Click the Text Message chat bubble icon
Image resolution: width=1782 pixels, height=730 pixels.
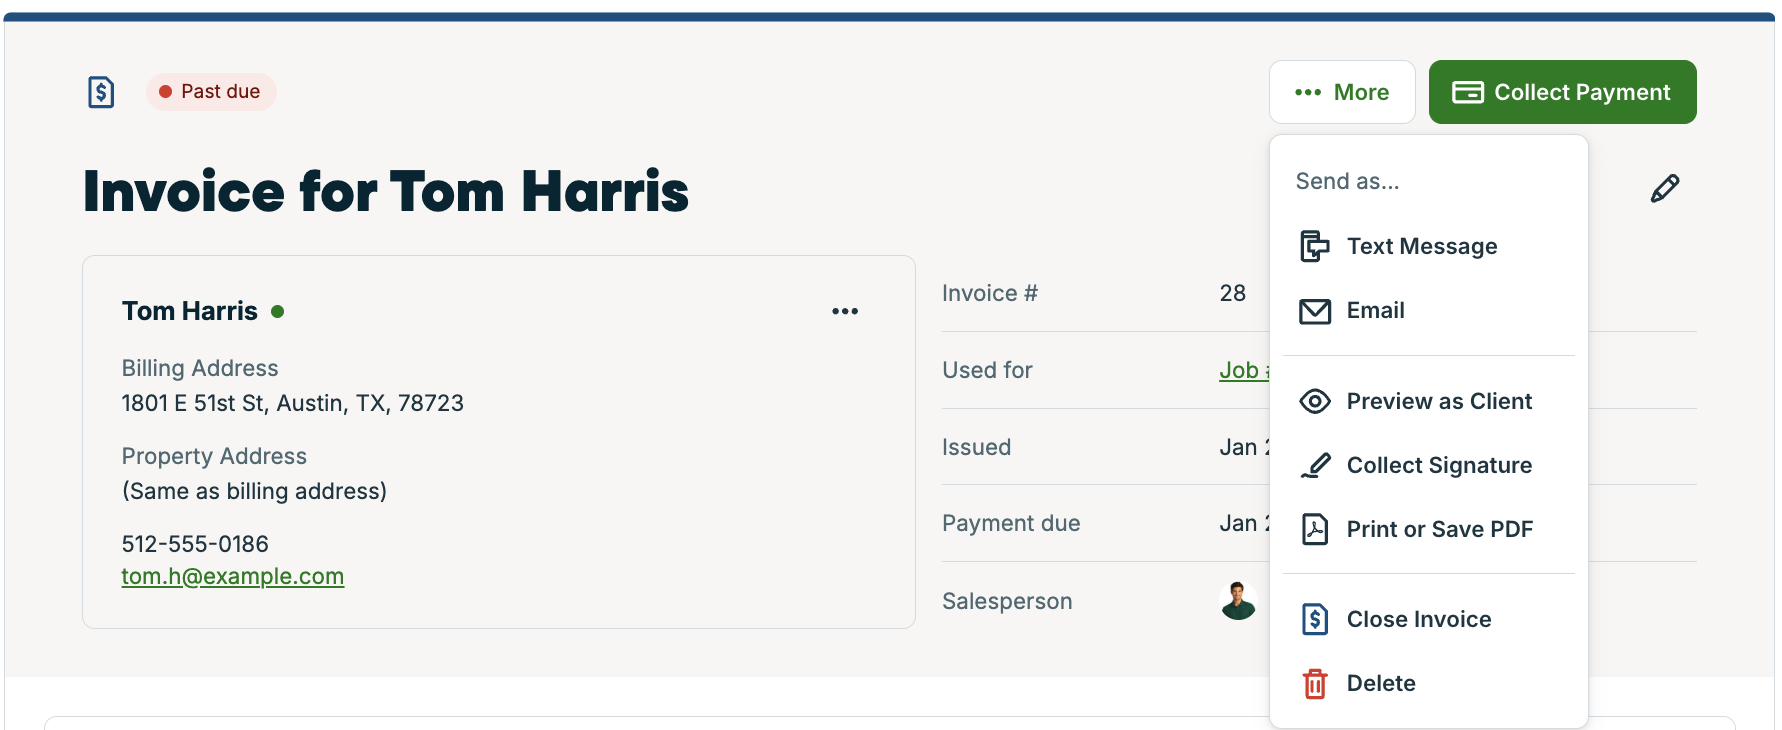coord(1315,246)
